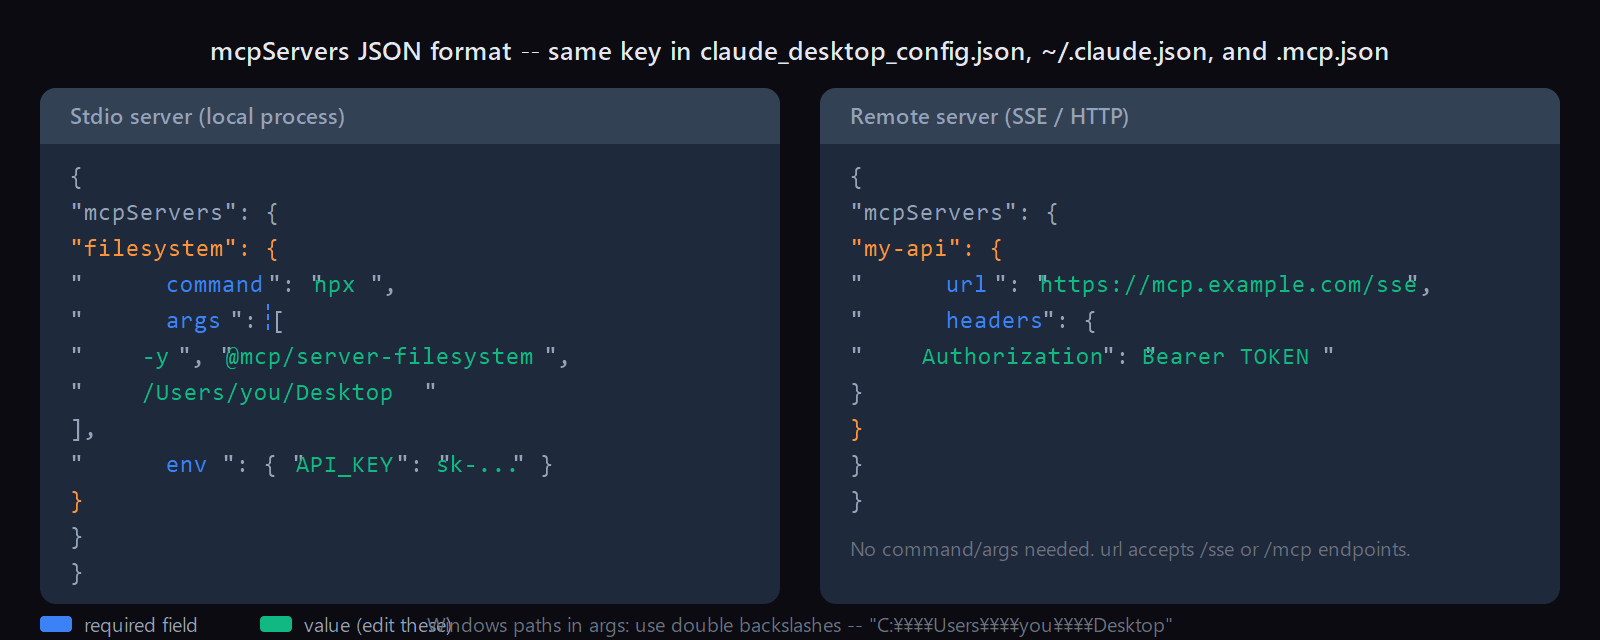Screen dimensions: 1600x640
Task: Select the "Stdio server (local process)" panel header
Action: pos(410,116)
